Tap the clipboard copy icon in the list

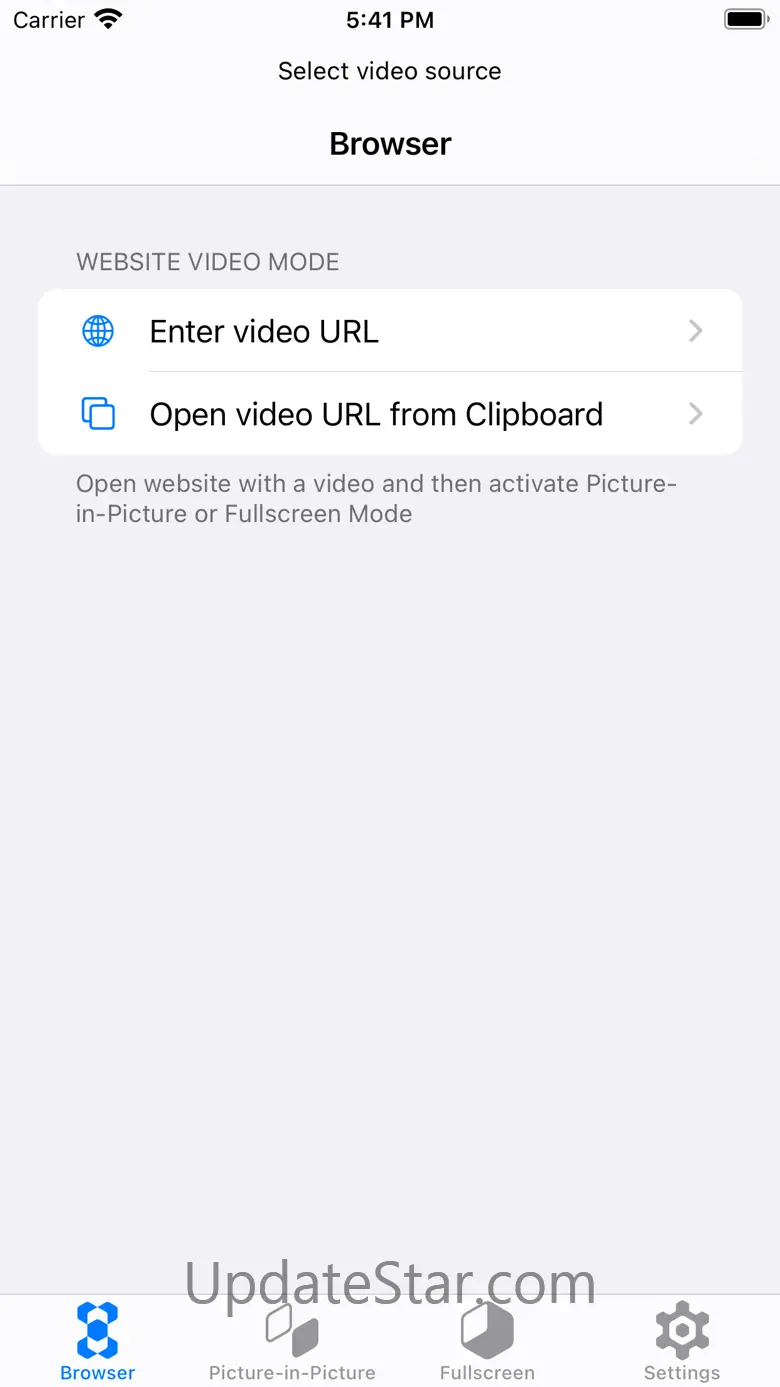click(x=98, y=414)
